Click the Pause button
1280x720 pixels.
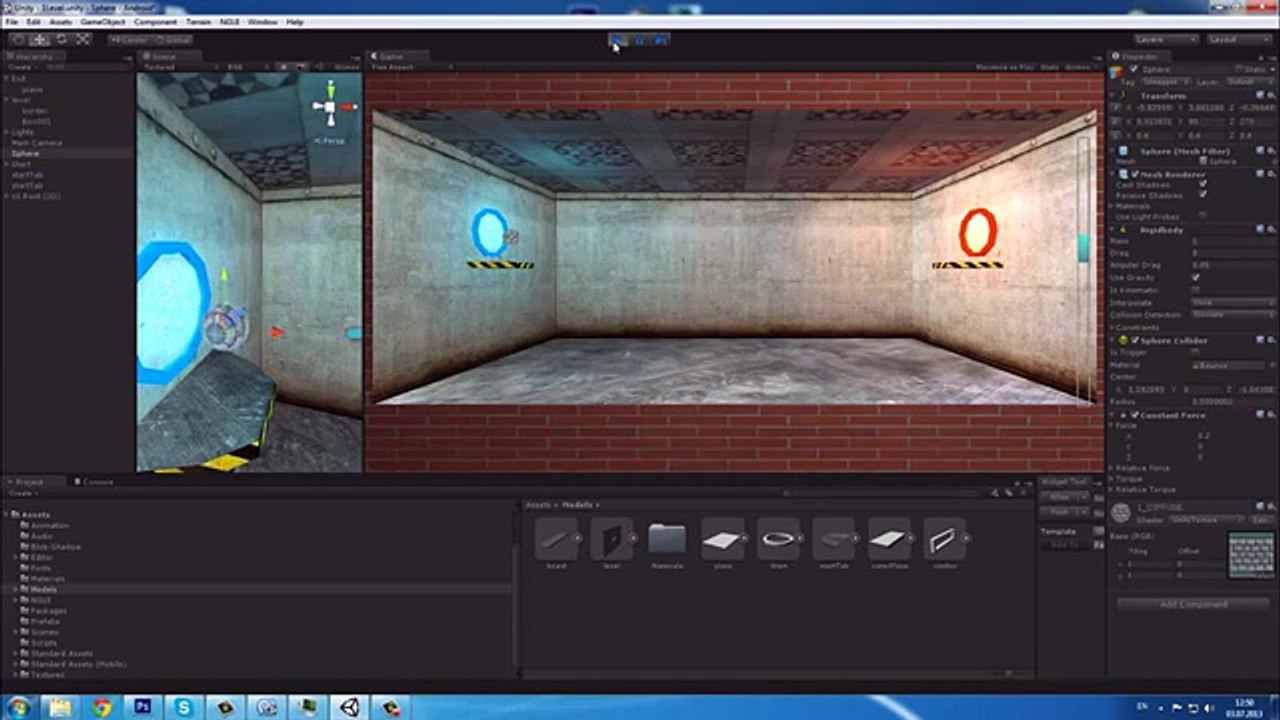pyautogui.click(x=639, y=40)
